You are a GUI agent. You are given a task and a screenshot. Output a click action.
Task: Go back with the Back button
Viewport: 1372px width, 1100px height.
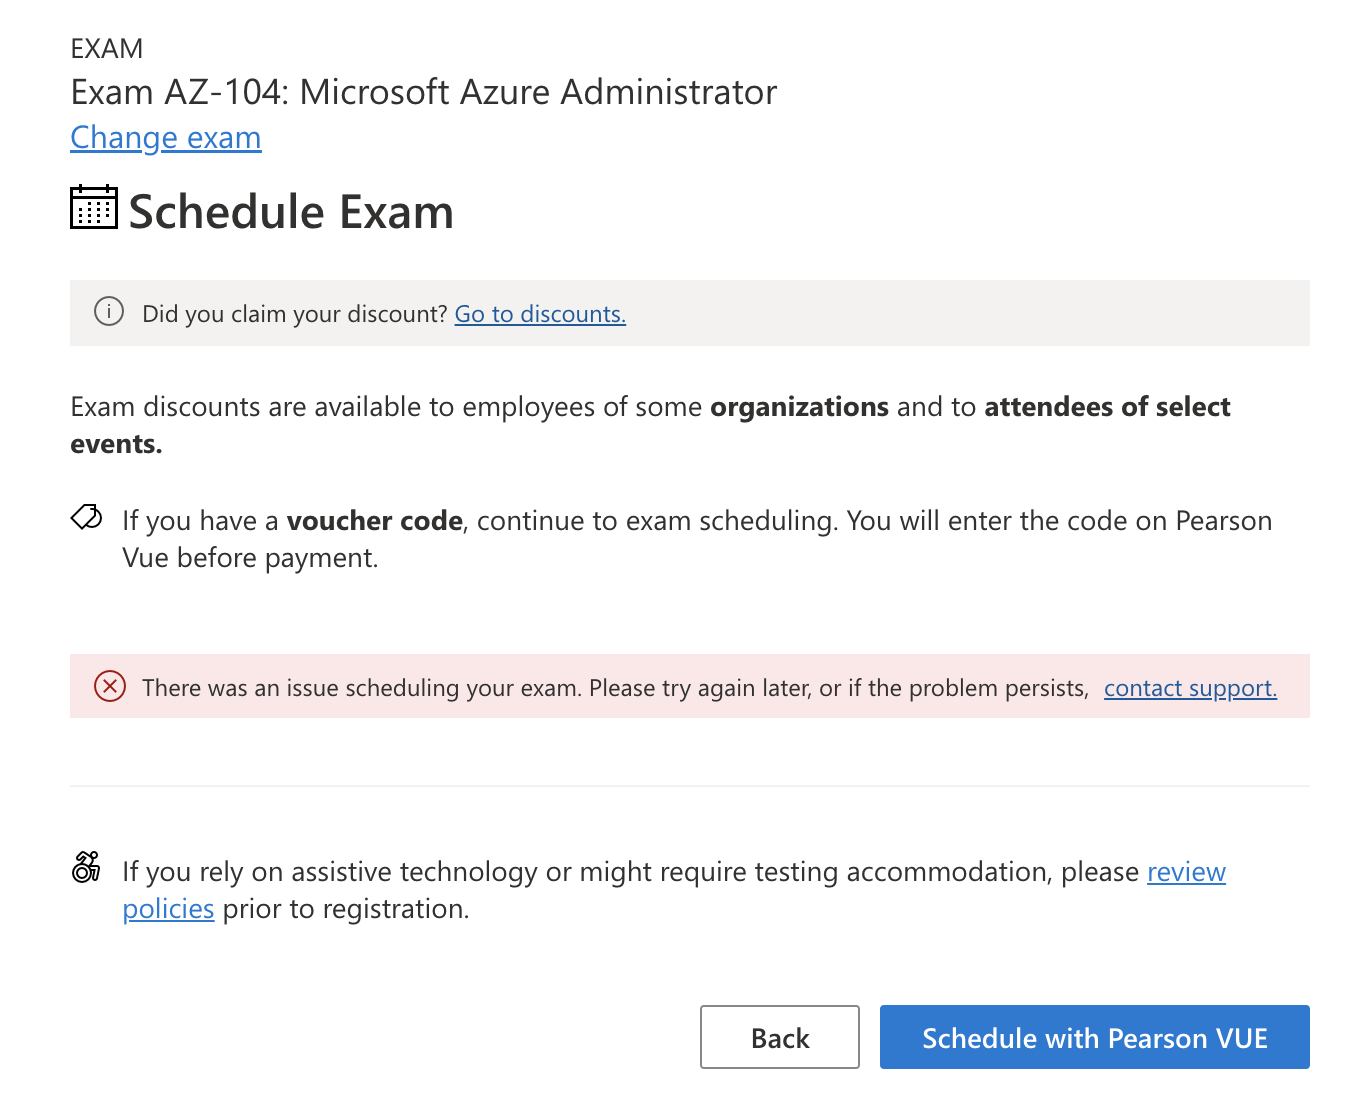click(x=780, y=1037)
